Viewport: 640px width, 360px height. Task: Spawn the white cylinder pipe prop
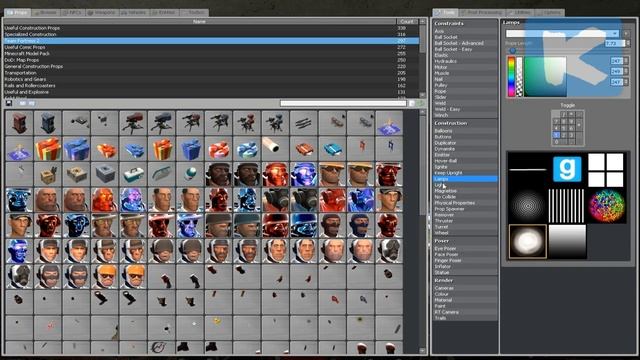(275, 148)
